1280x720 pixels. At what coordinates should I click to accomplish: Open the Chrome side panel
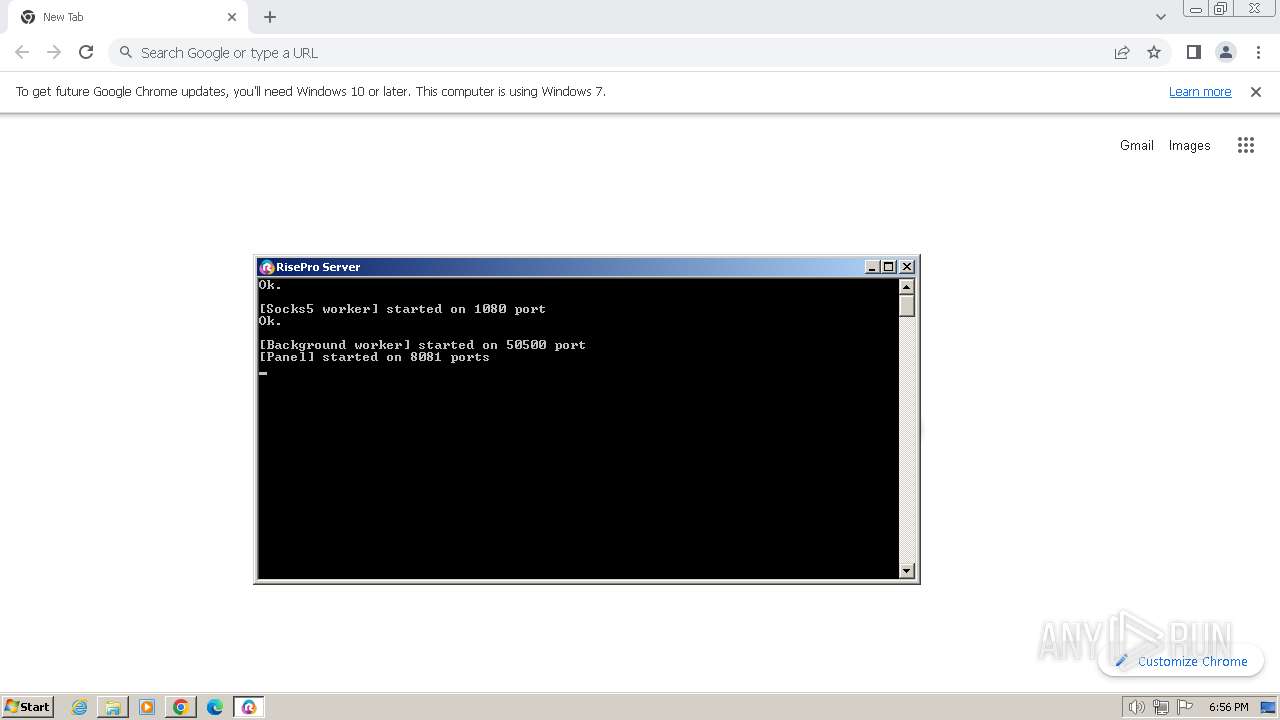pos(1193,52)
